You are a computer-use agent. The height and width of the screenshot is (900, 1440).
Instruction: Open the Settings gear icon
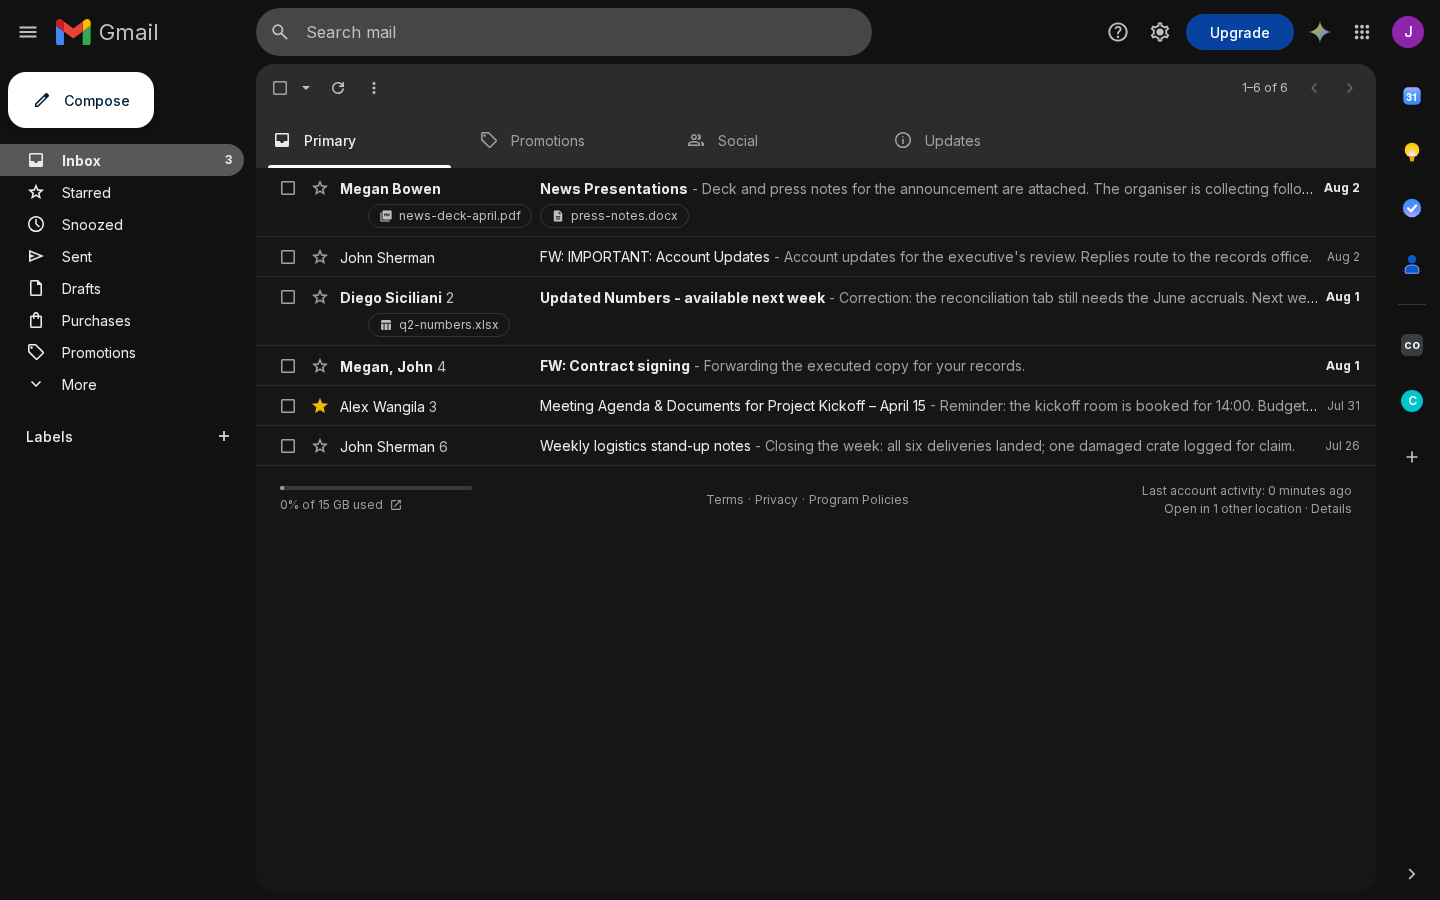click(x=1160, y=32)
